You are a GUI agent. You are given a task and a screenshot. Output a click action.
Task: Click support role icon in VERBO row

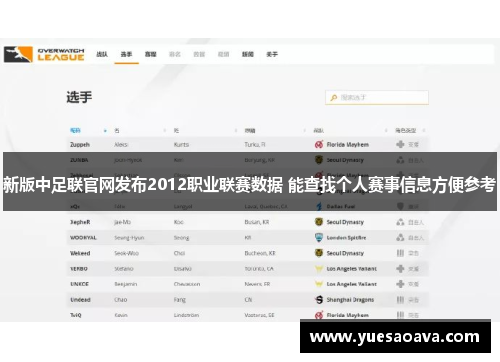coord(400,268)
